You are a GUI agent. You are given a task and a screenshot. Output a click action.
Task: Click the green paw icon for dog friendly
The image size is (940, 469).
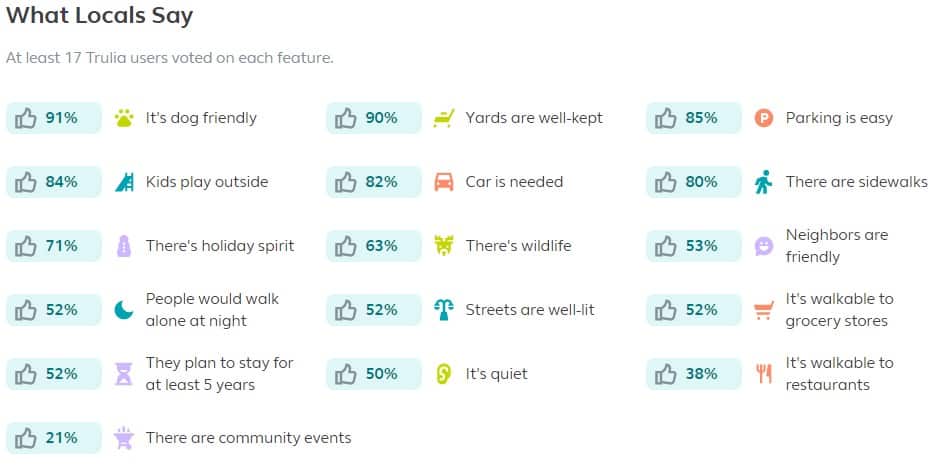[124, 118]
